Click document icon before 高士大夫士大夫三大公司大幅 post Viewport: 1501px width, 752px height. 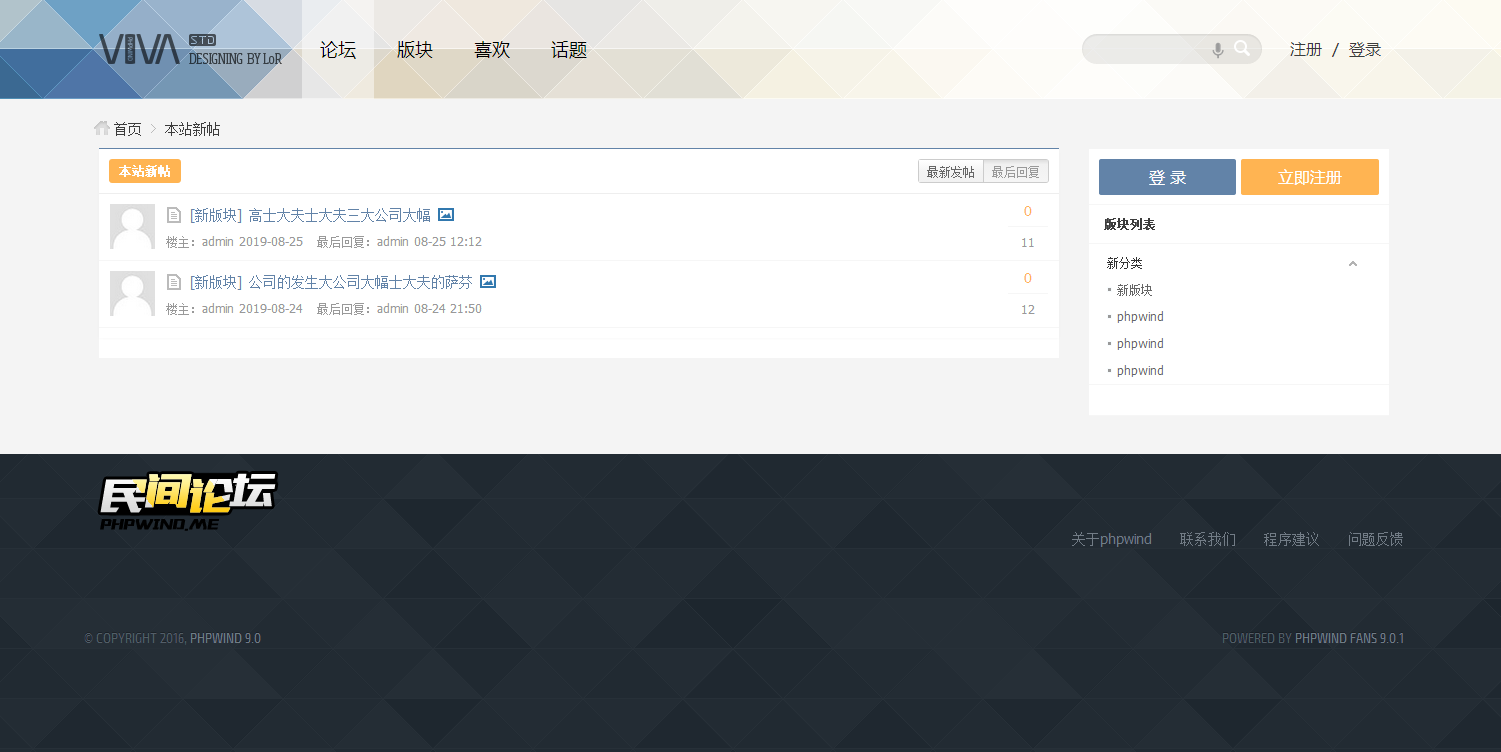tap(174, 215)
